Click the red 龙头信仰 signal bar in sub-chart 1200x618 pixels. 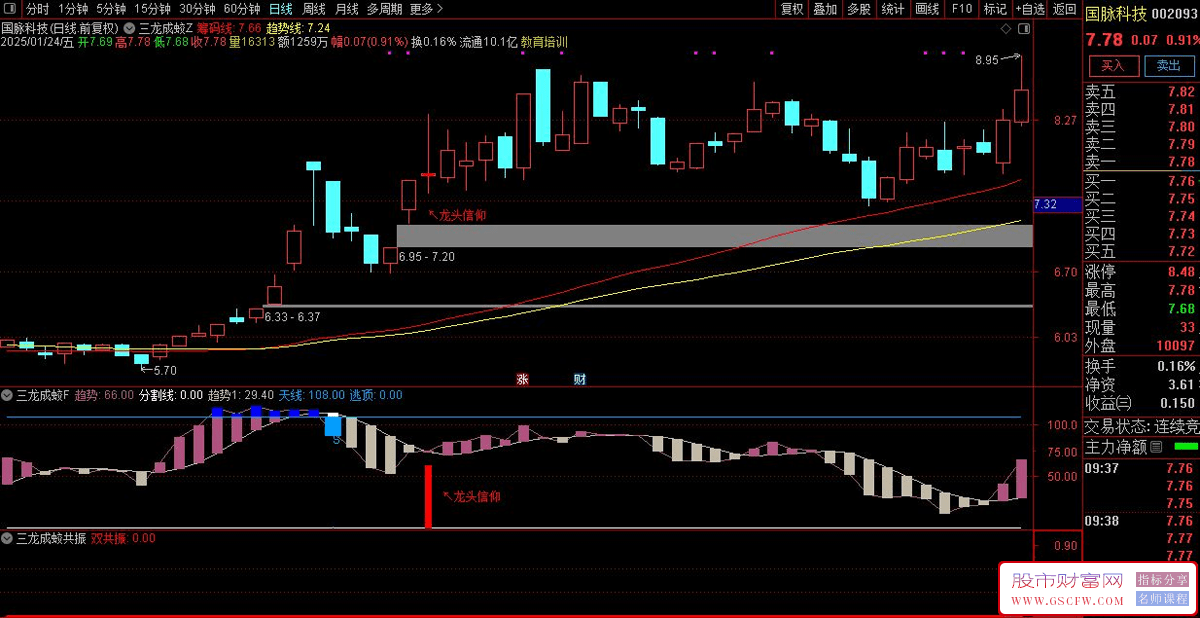tap(428, 497)
